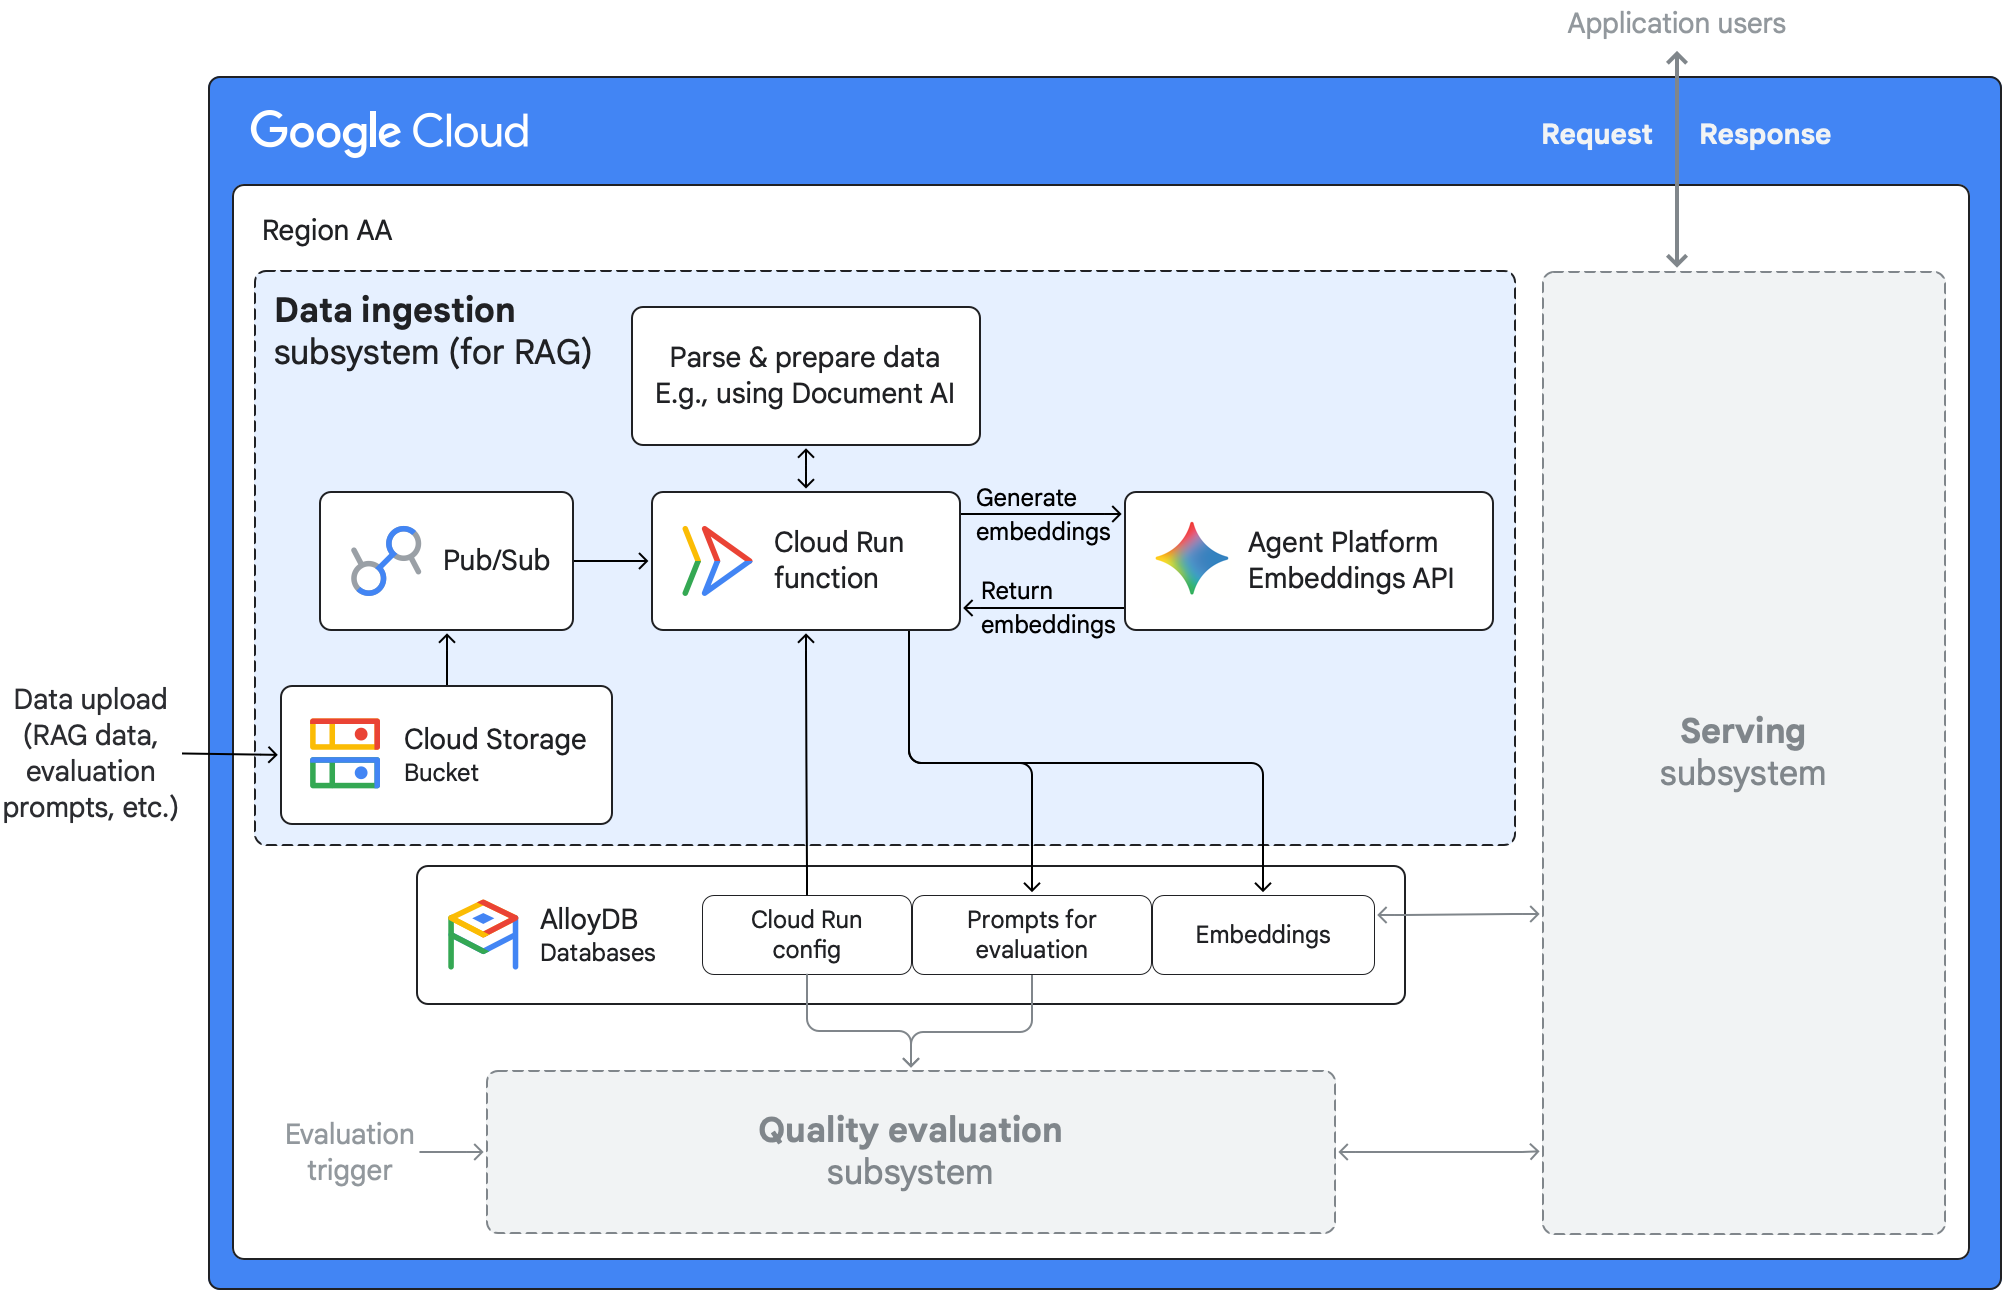This screenshot has width=2002, height=1290.
Task: Click the 'Databases' text under AlloyDB
Action: pyautogui.click(x=597, y=953)
